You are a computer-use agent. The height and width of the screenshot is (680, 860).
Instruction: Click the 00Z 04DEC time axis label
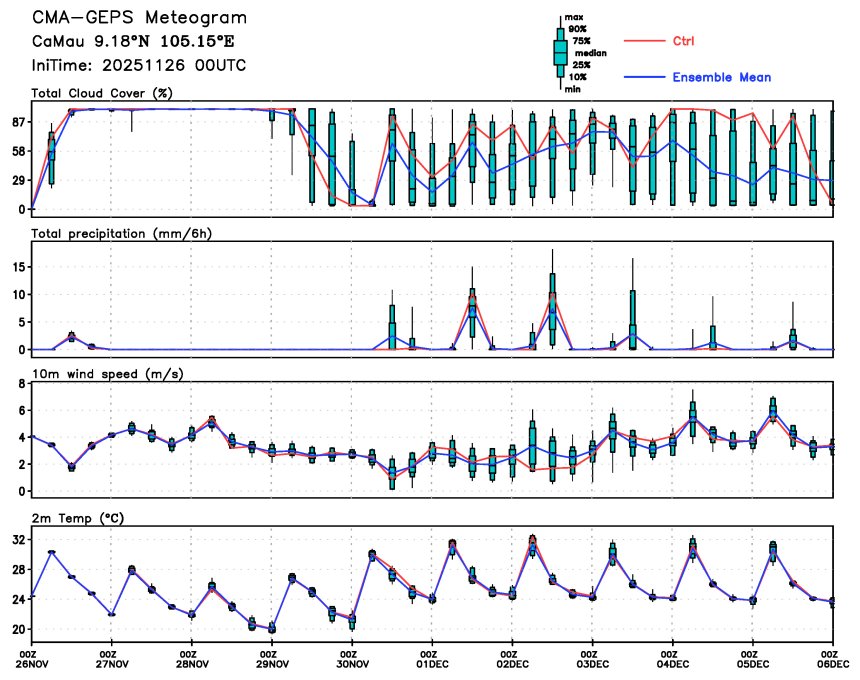pyautogui.click(x=672, y=659)
